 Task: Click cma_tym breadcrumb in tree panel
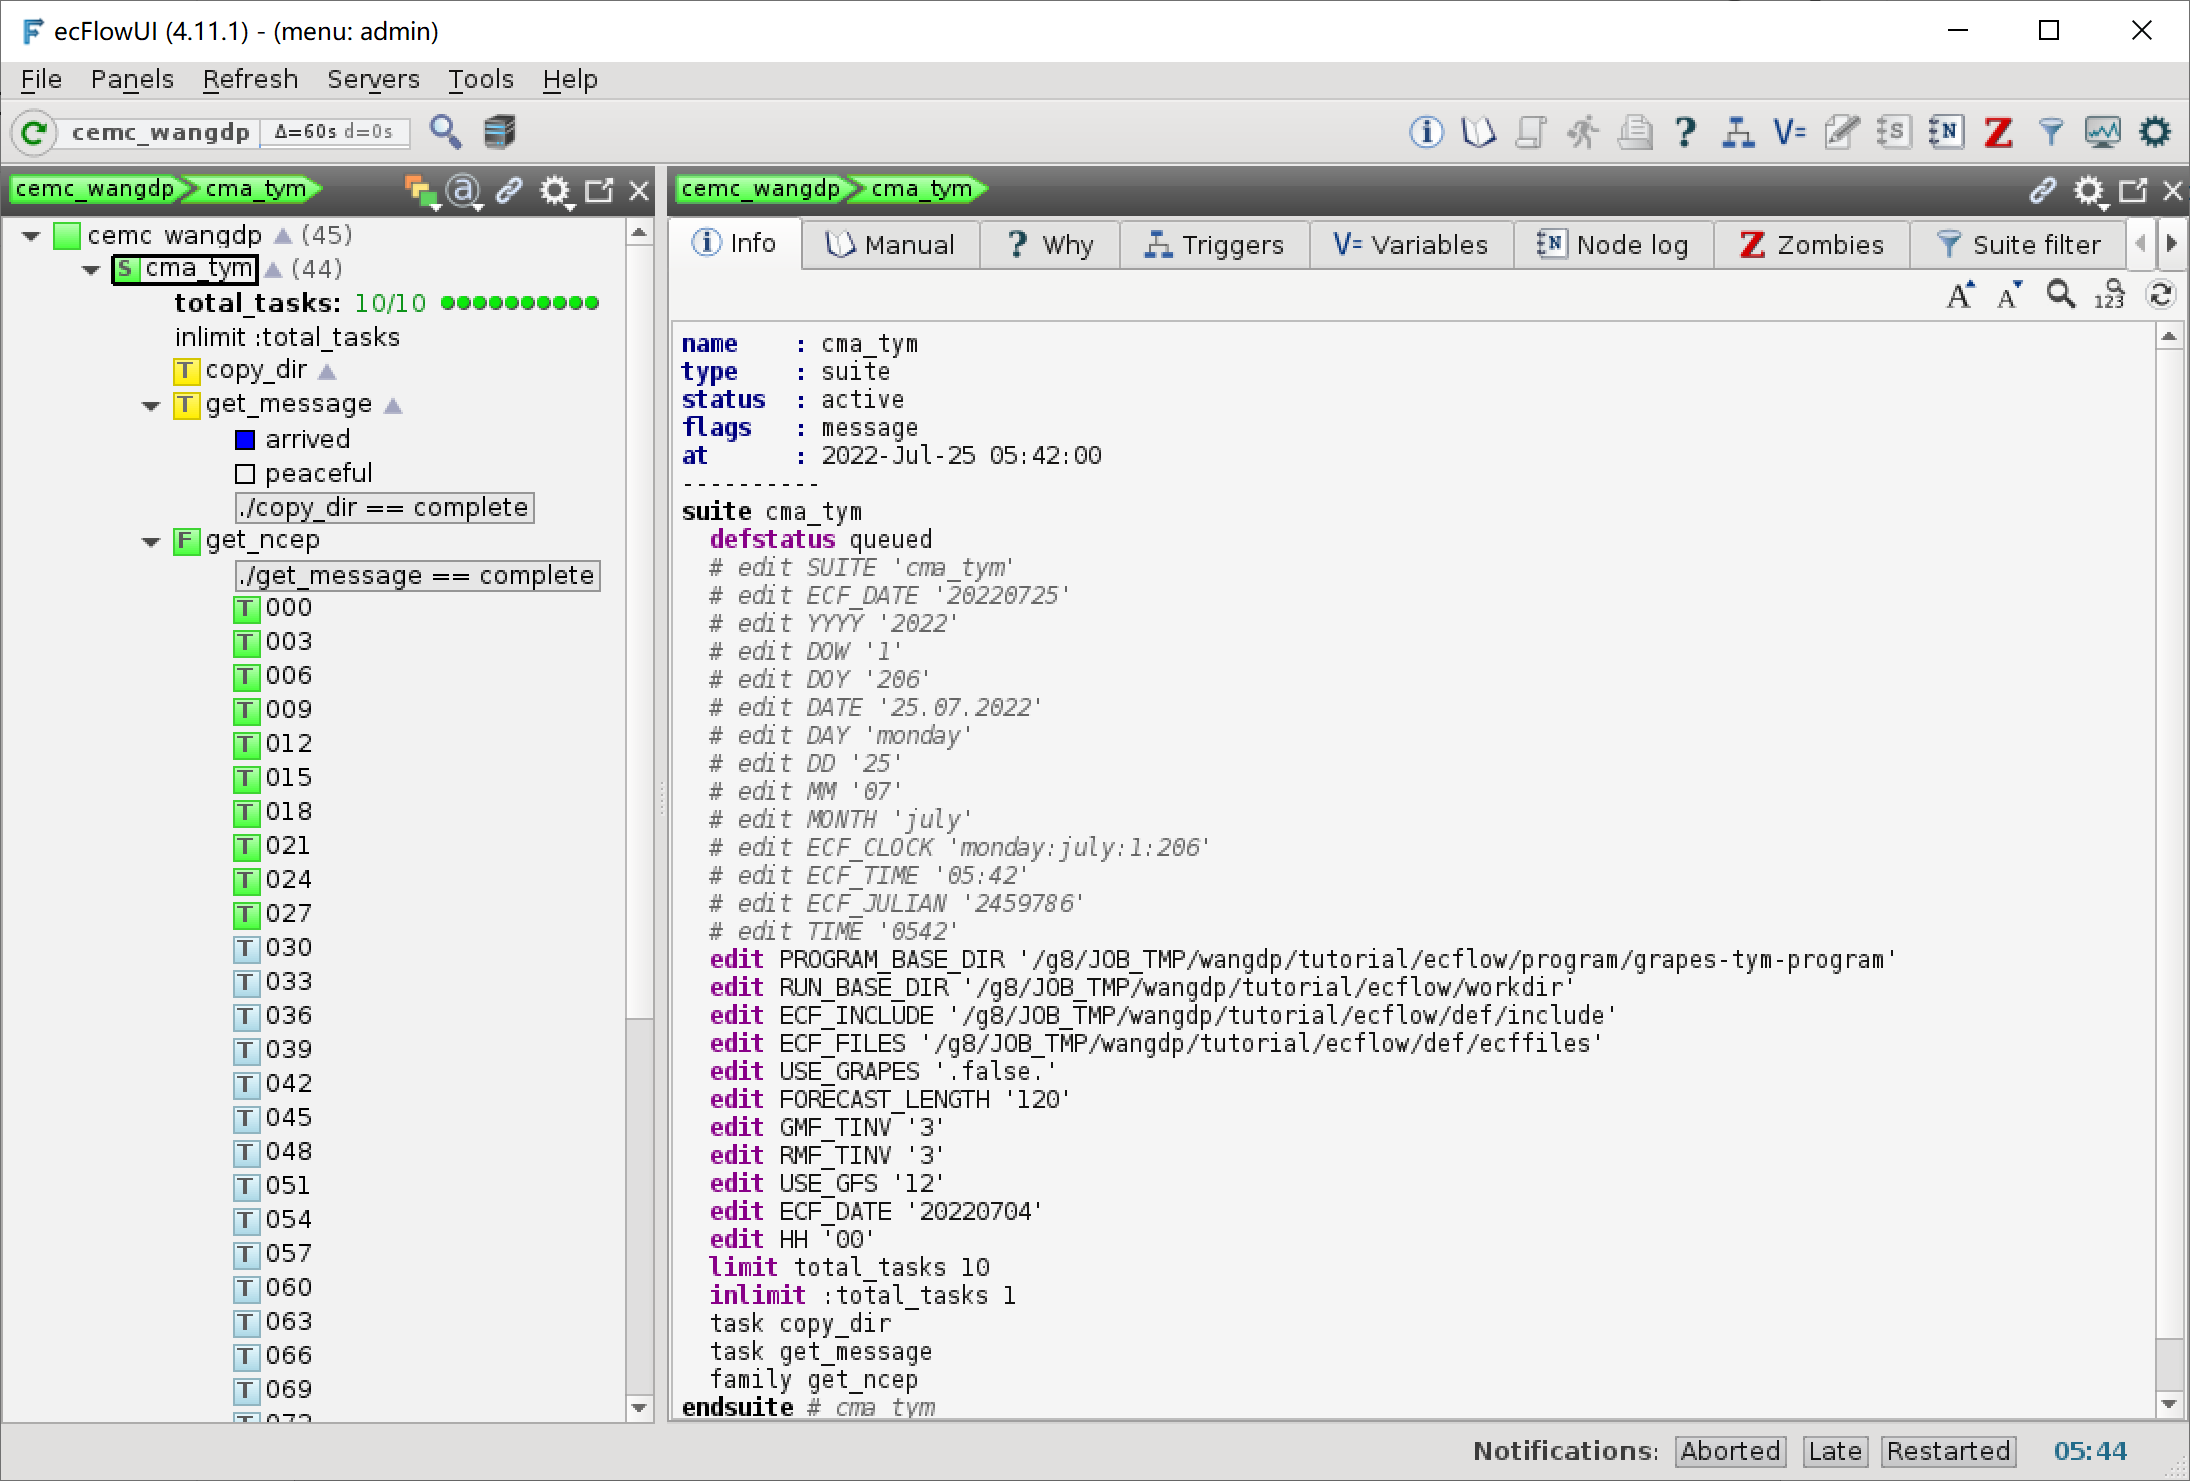pyautogui.click(x=255, y=189)
